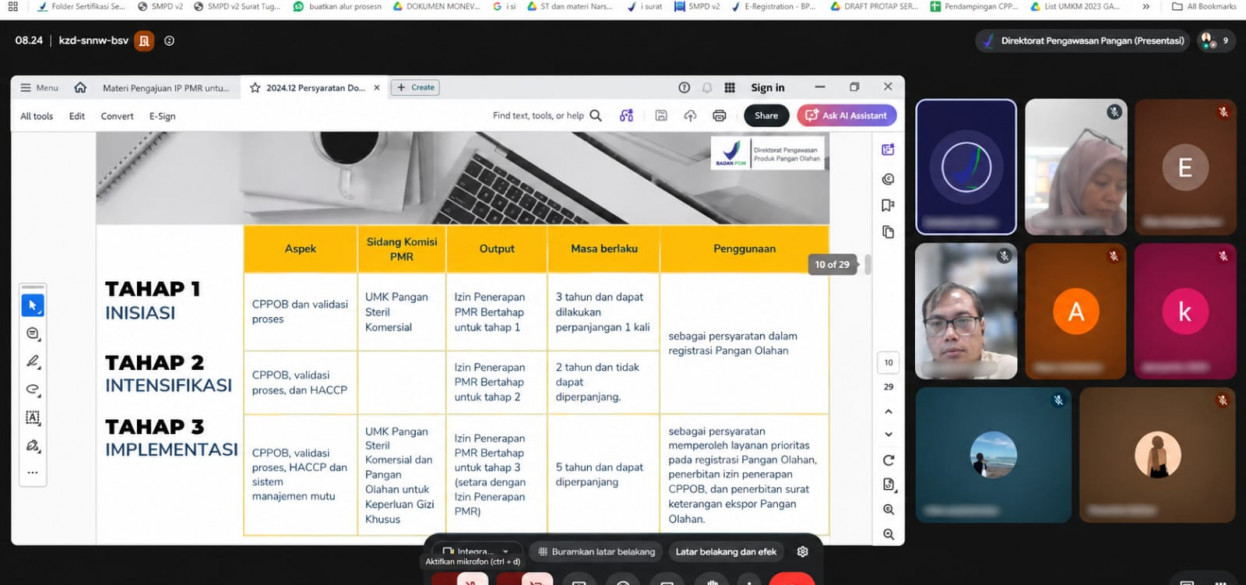Select the arrow selection tool
Viewport: 1246px width, 585px height.
tap(33, 305)
